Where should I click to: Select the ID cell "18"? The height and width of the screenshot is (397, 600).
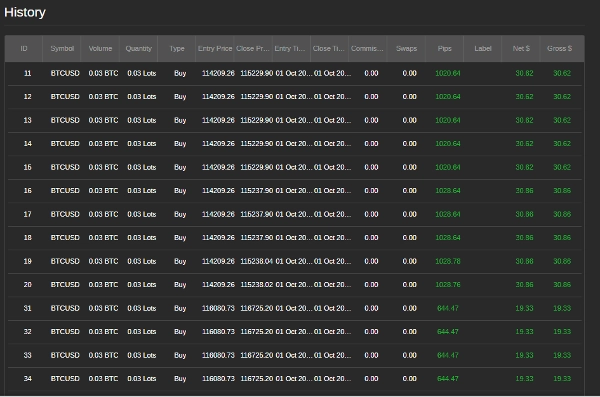(x=28, y=238)
